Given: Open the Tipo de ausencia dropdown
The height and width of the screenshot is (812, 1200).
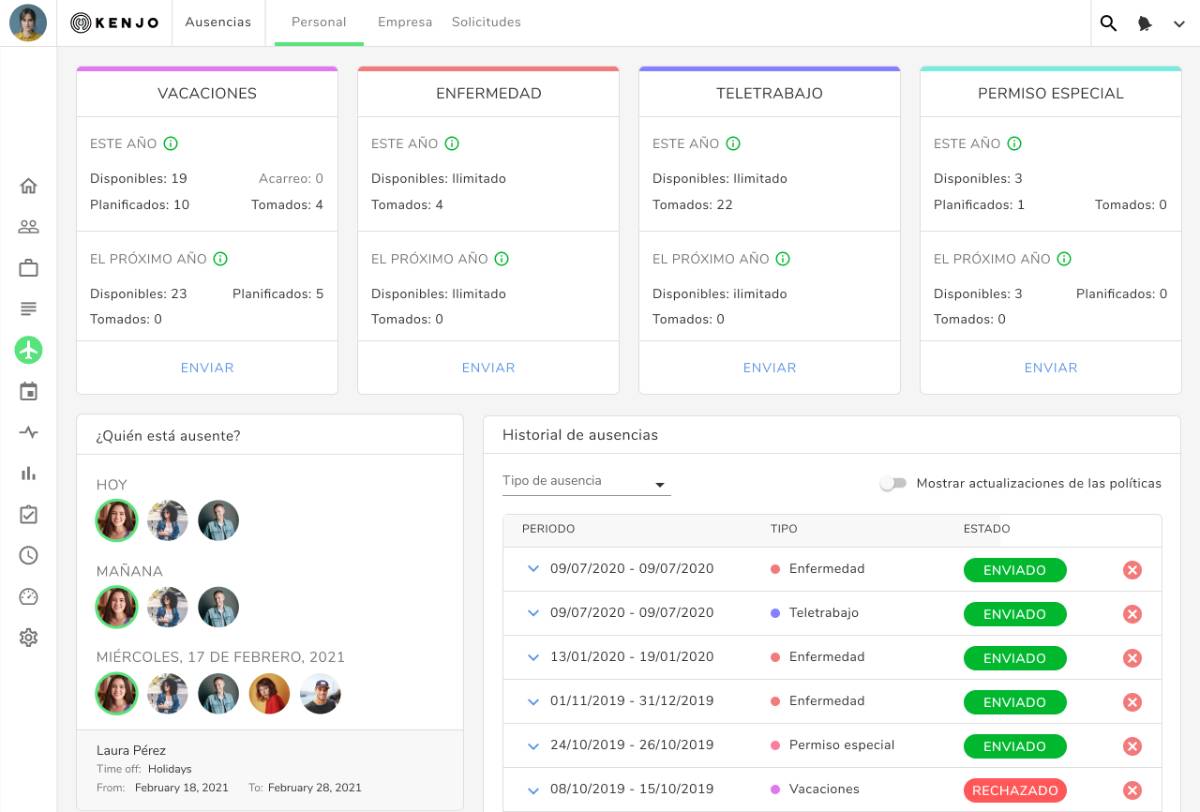Looking at the screenshot, I should pyautogui.click(x=586, y=483).
